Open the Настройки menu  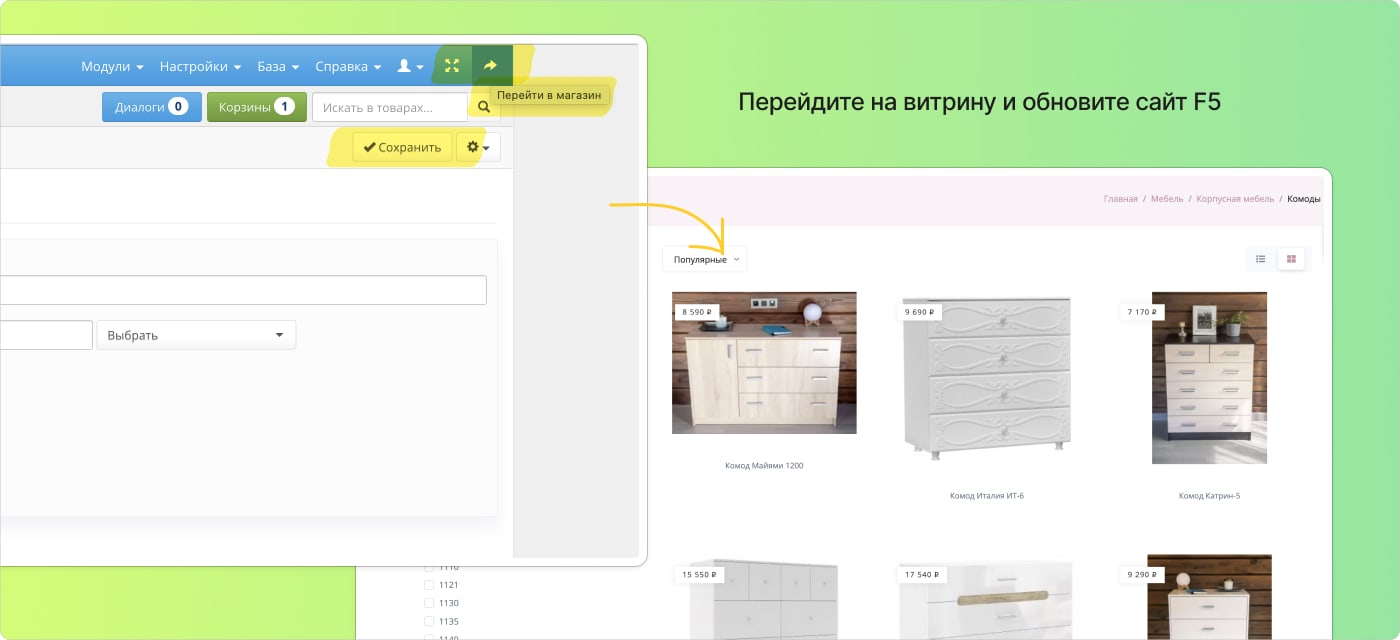200,66
